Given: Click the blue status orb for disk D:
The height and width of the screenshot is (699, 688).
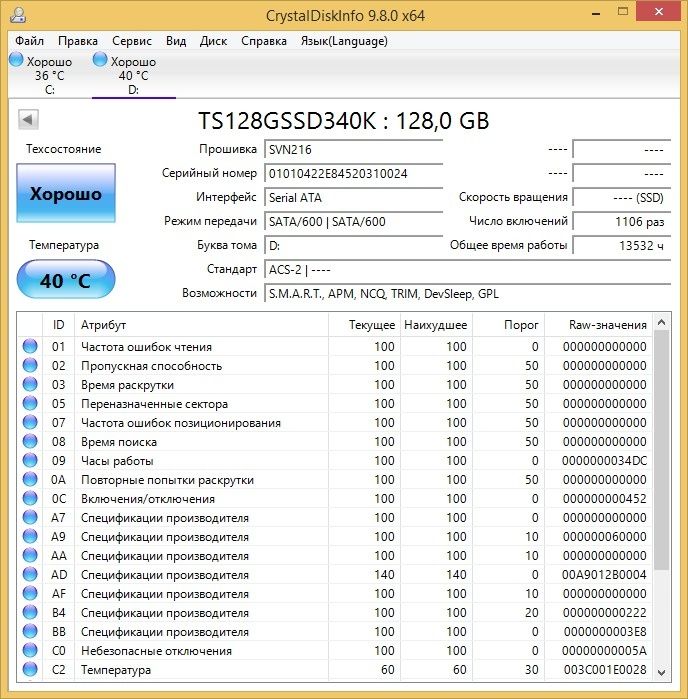Looking at the screenshot, I should coord(100,60).
